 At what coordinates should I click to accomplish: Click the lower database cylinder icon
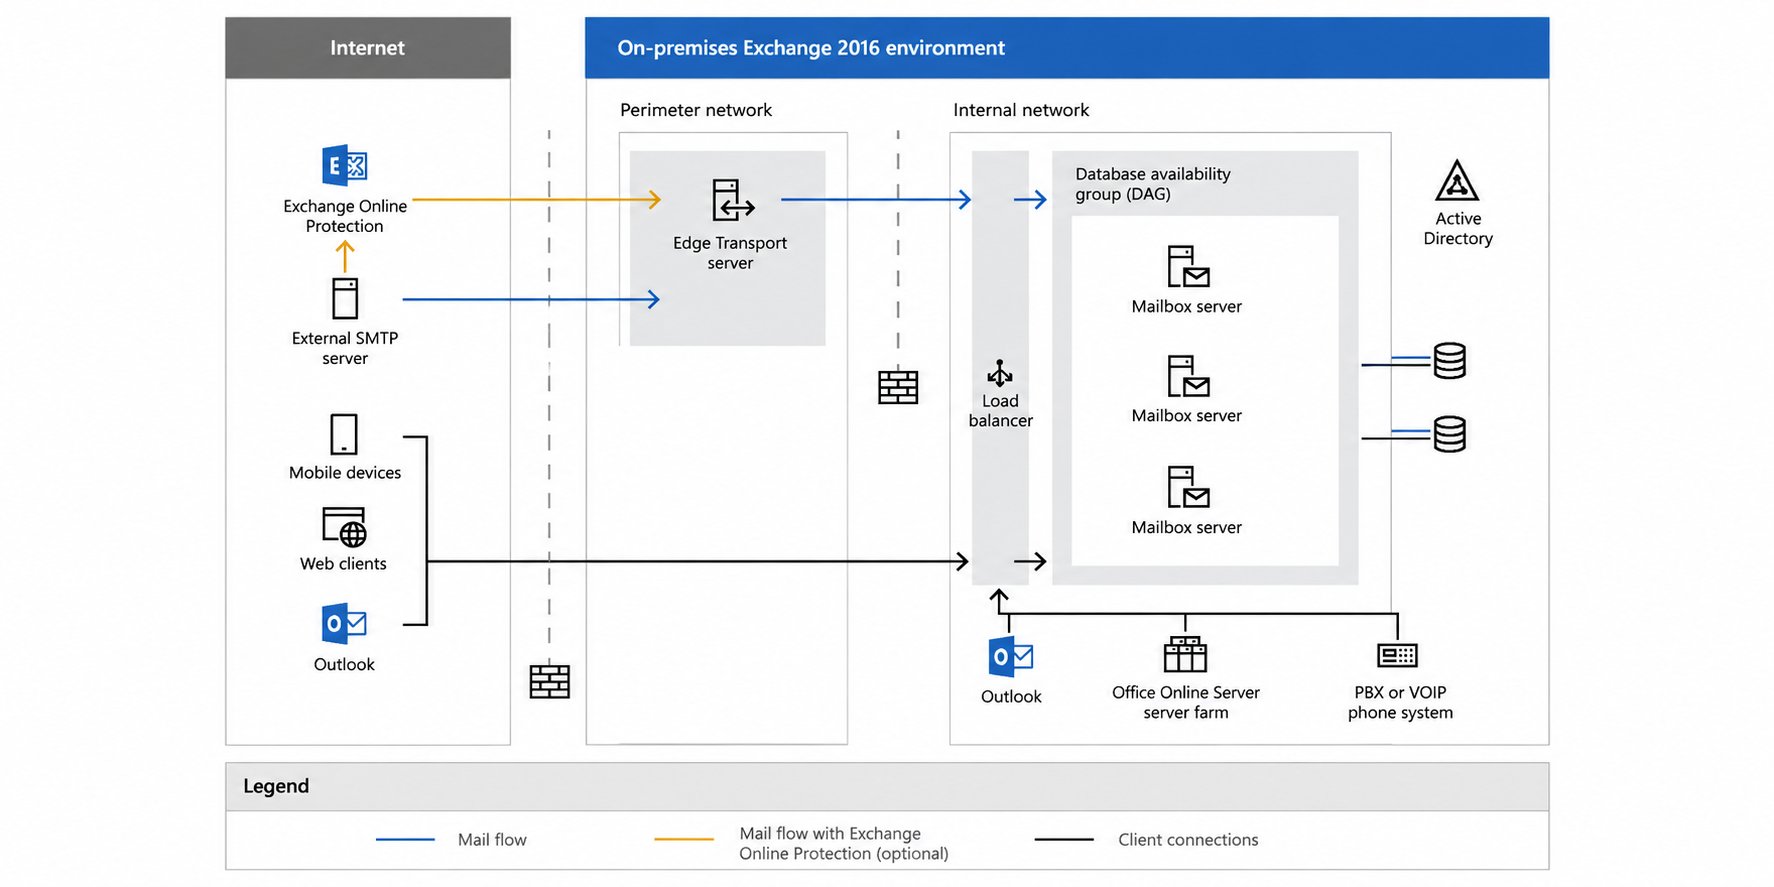pos(1450,434)
